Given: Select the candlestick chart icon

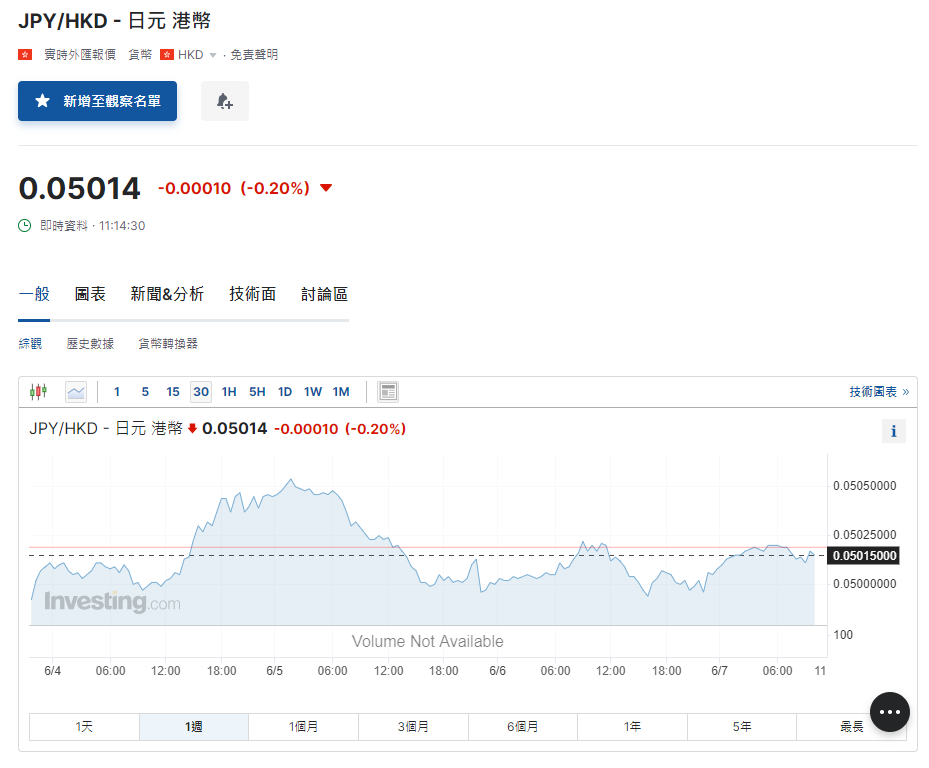Looking at the screenshot, I should [x=38, y=391].
